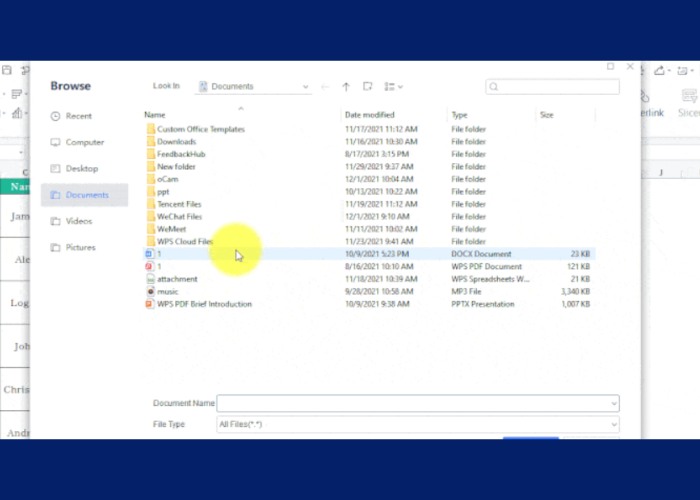Image resolution: width=700 pixels, height=500 pixels.
Task: Click the Videos folder icon
Action: pos(55,221)
